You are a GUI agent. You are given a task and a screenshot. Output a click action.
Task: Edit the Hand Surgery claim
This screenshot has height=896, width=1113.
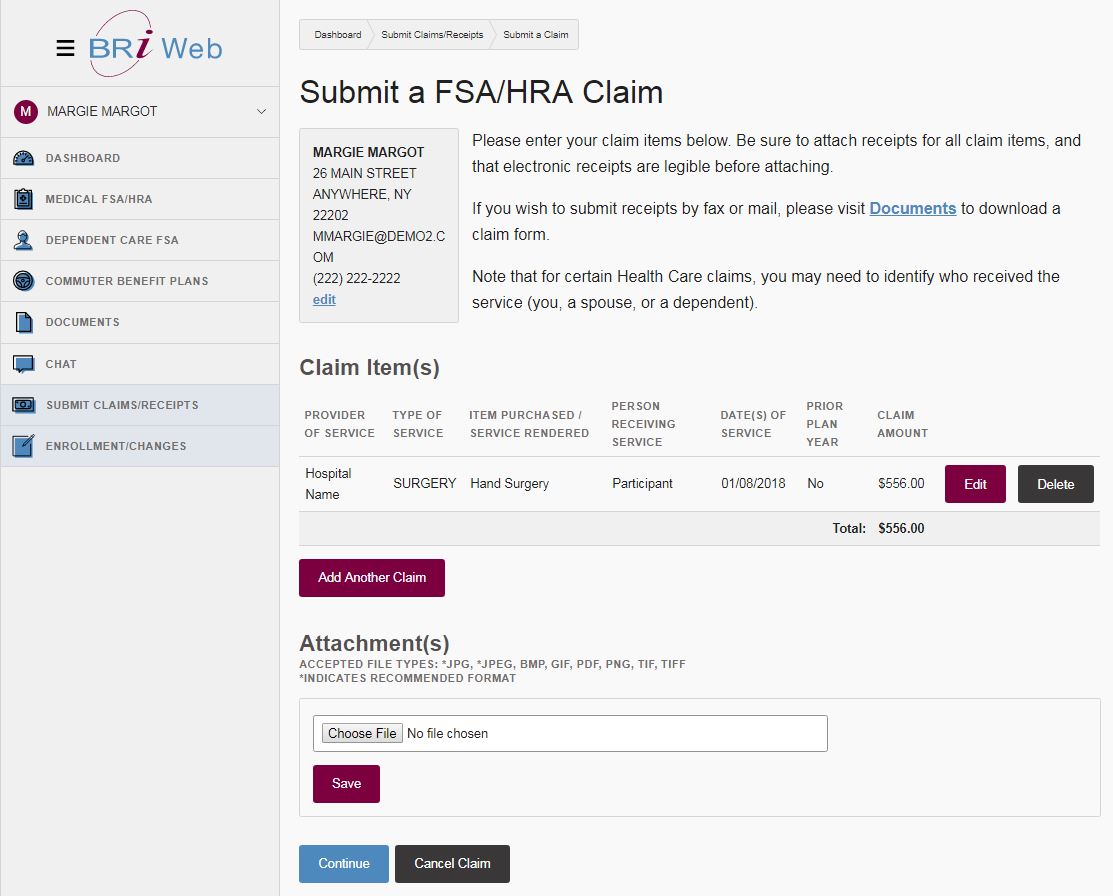click(974, 483)
